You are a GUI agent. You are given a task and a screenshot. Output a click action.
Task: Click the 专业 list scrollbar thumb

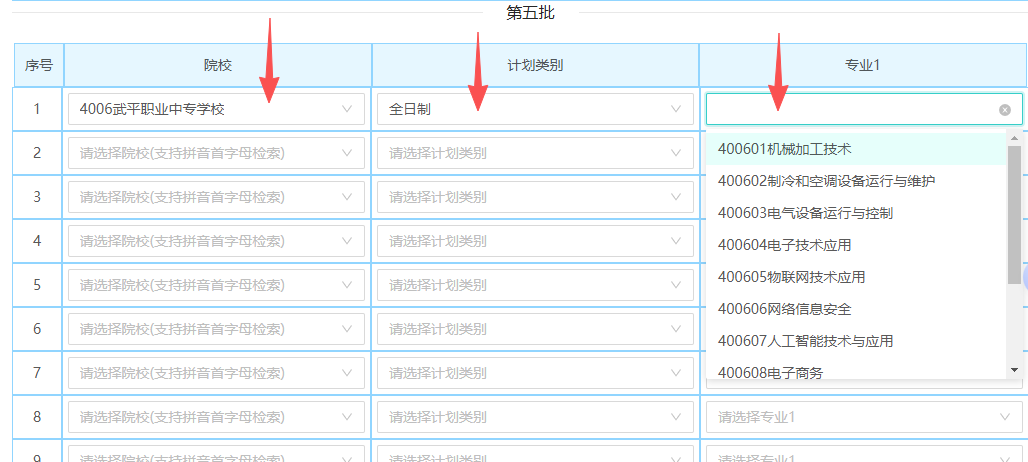coord(1014,215)
